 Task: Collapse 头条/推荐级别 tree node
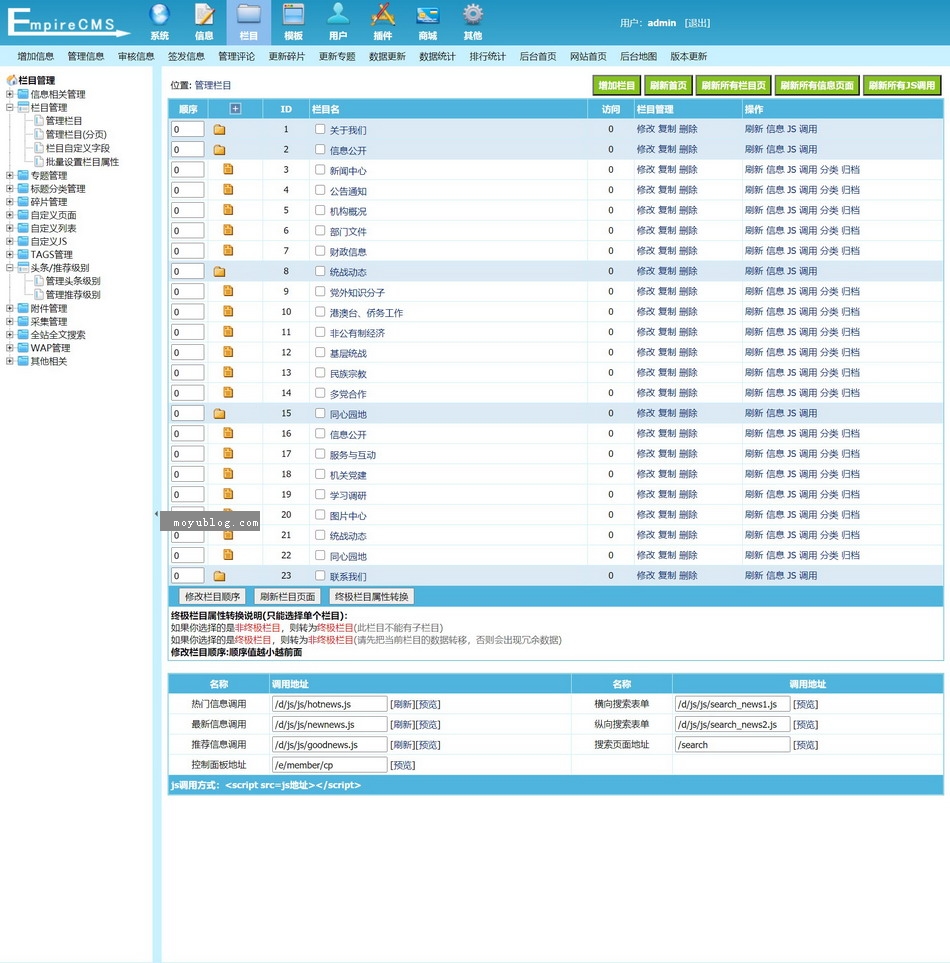pyautogui.click(x=10, y=267)
